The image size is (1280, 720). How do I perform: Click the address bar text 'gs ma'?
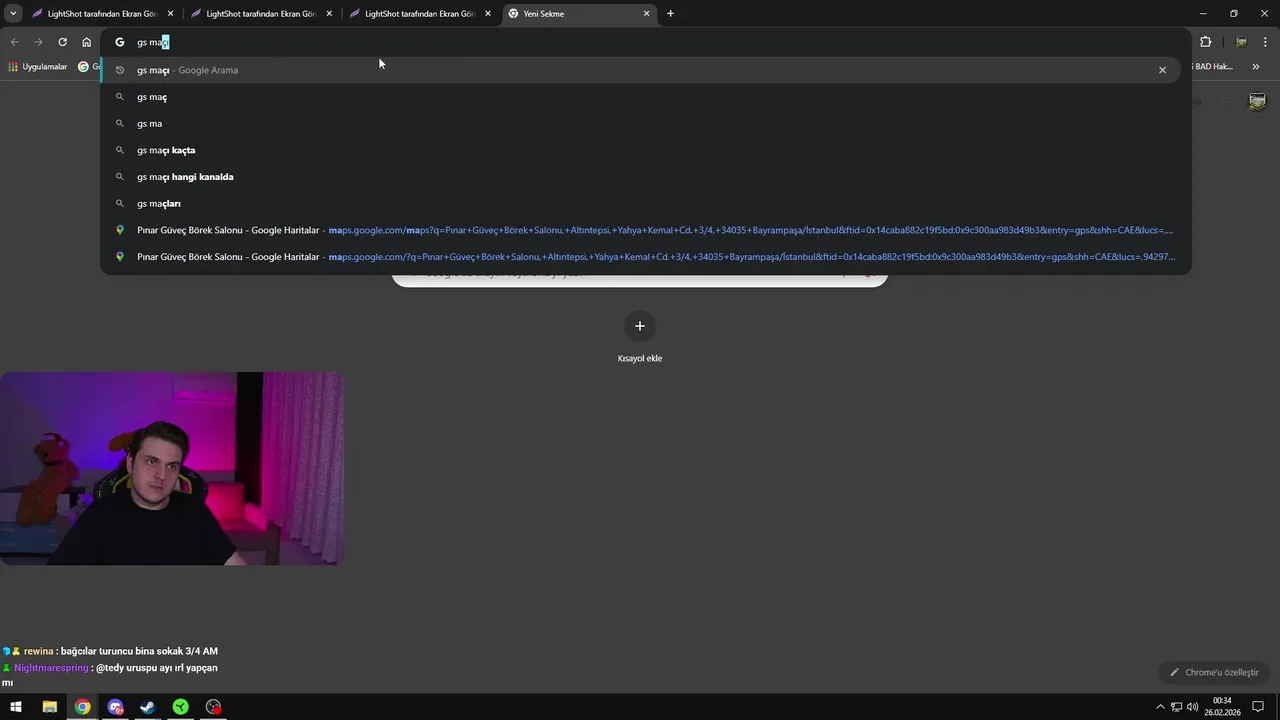point(149,42)
